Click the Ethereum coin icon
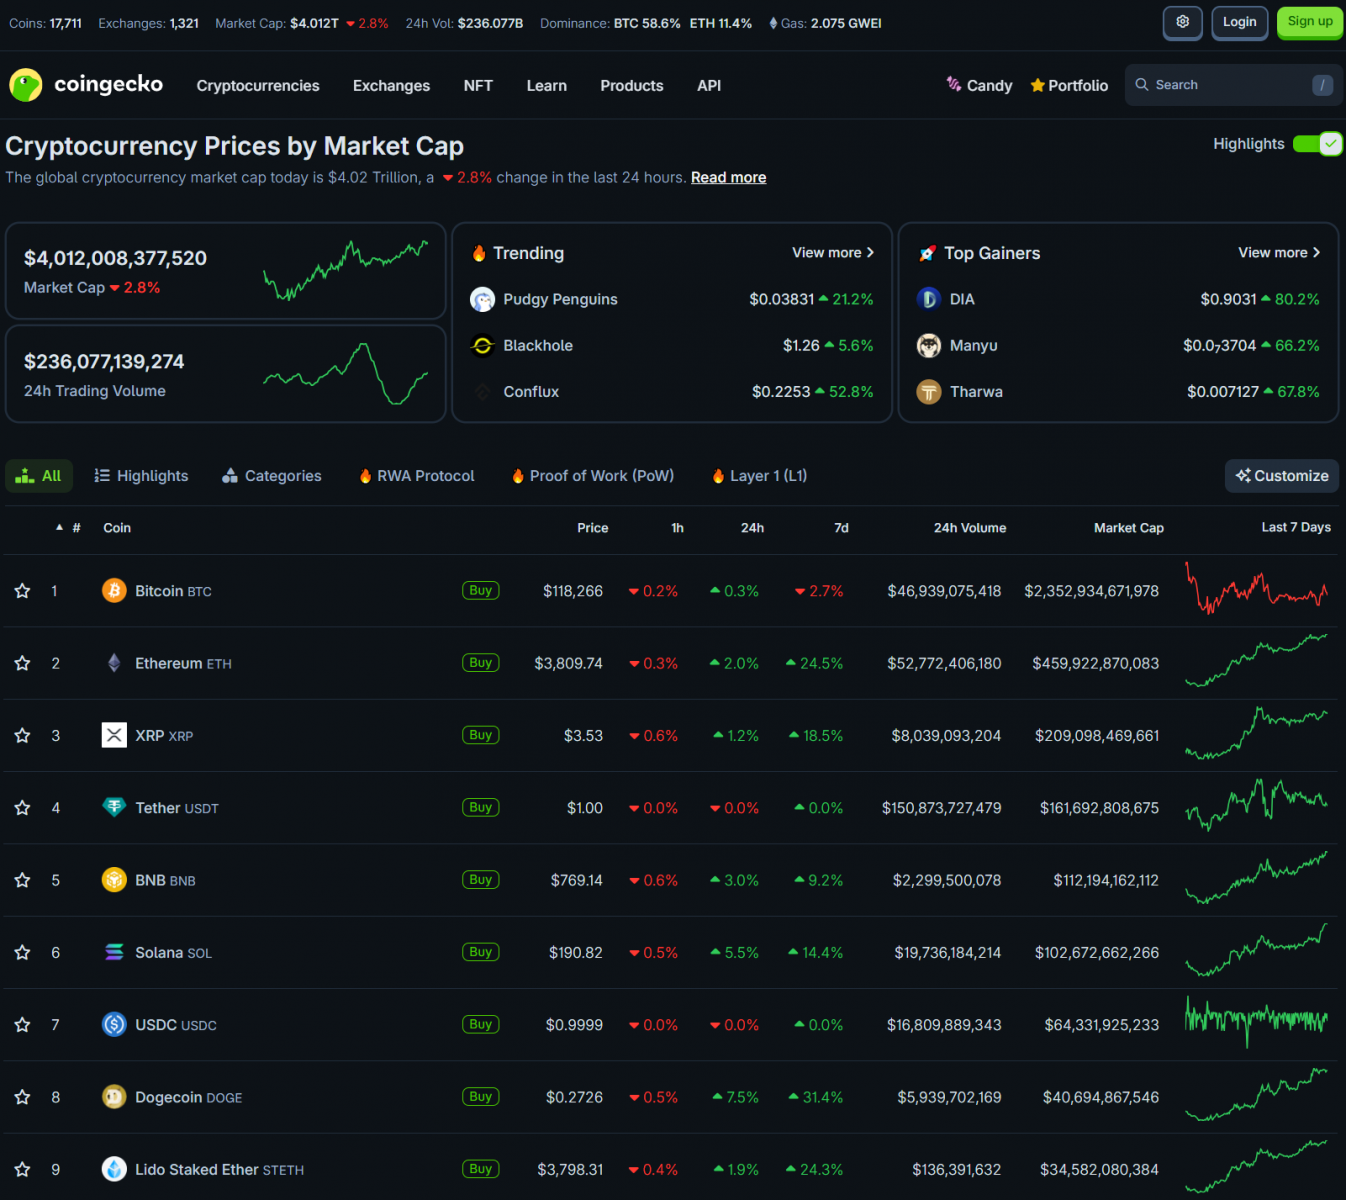This screenshot has width=1346, height=1200. [114, 663]
